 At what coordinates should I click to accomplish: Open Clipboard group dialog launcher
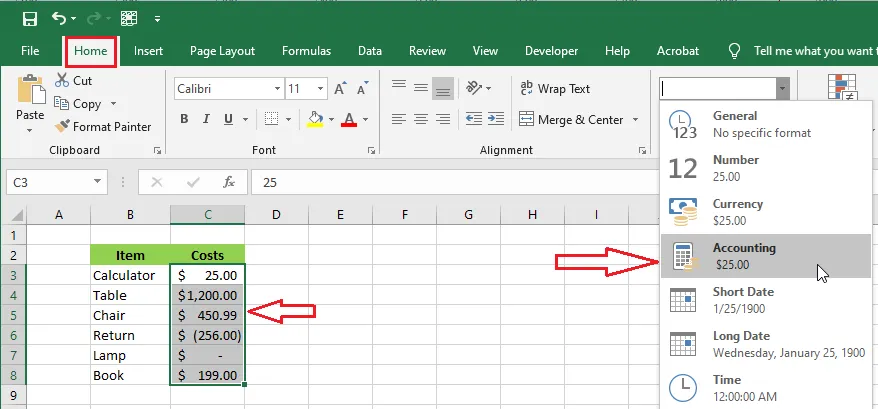tap(157, 150)
